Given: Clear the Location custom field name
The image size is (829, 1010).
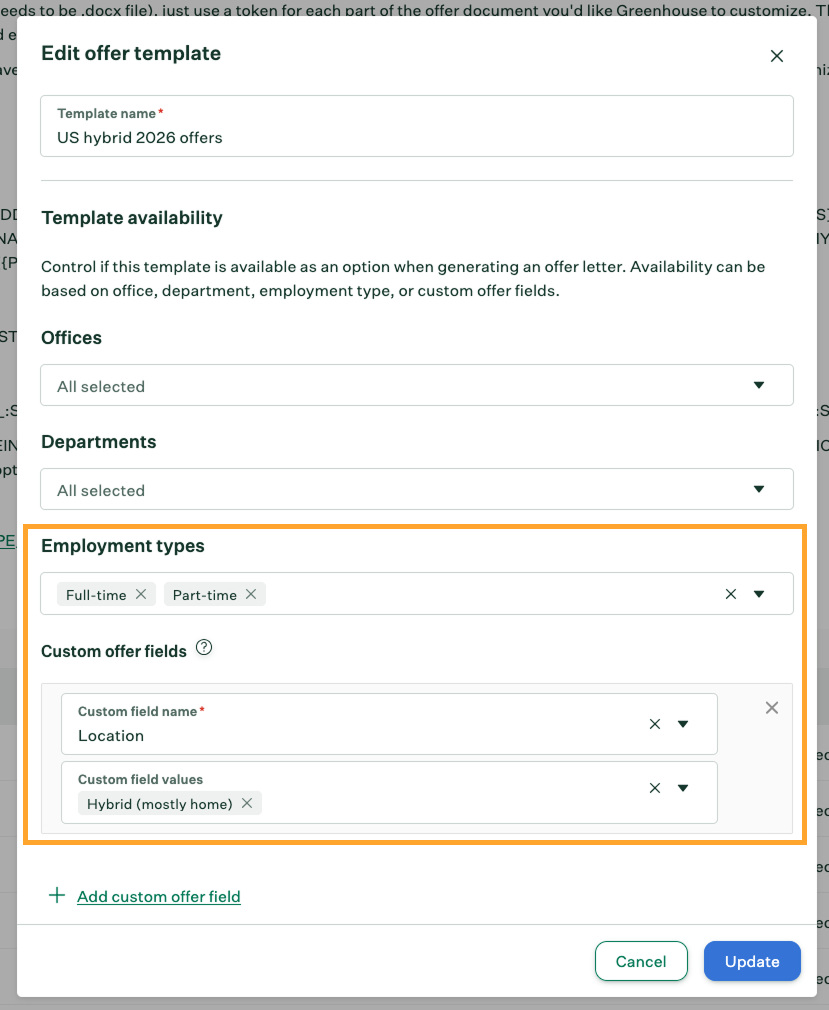Looking at the screenshot, I should pos(655,724).
